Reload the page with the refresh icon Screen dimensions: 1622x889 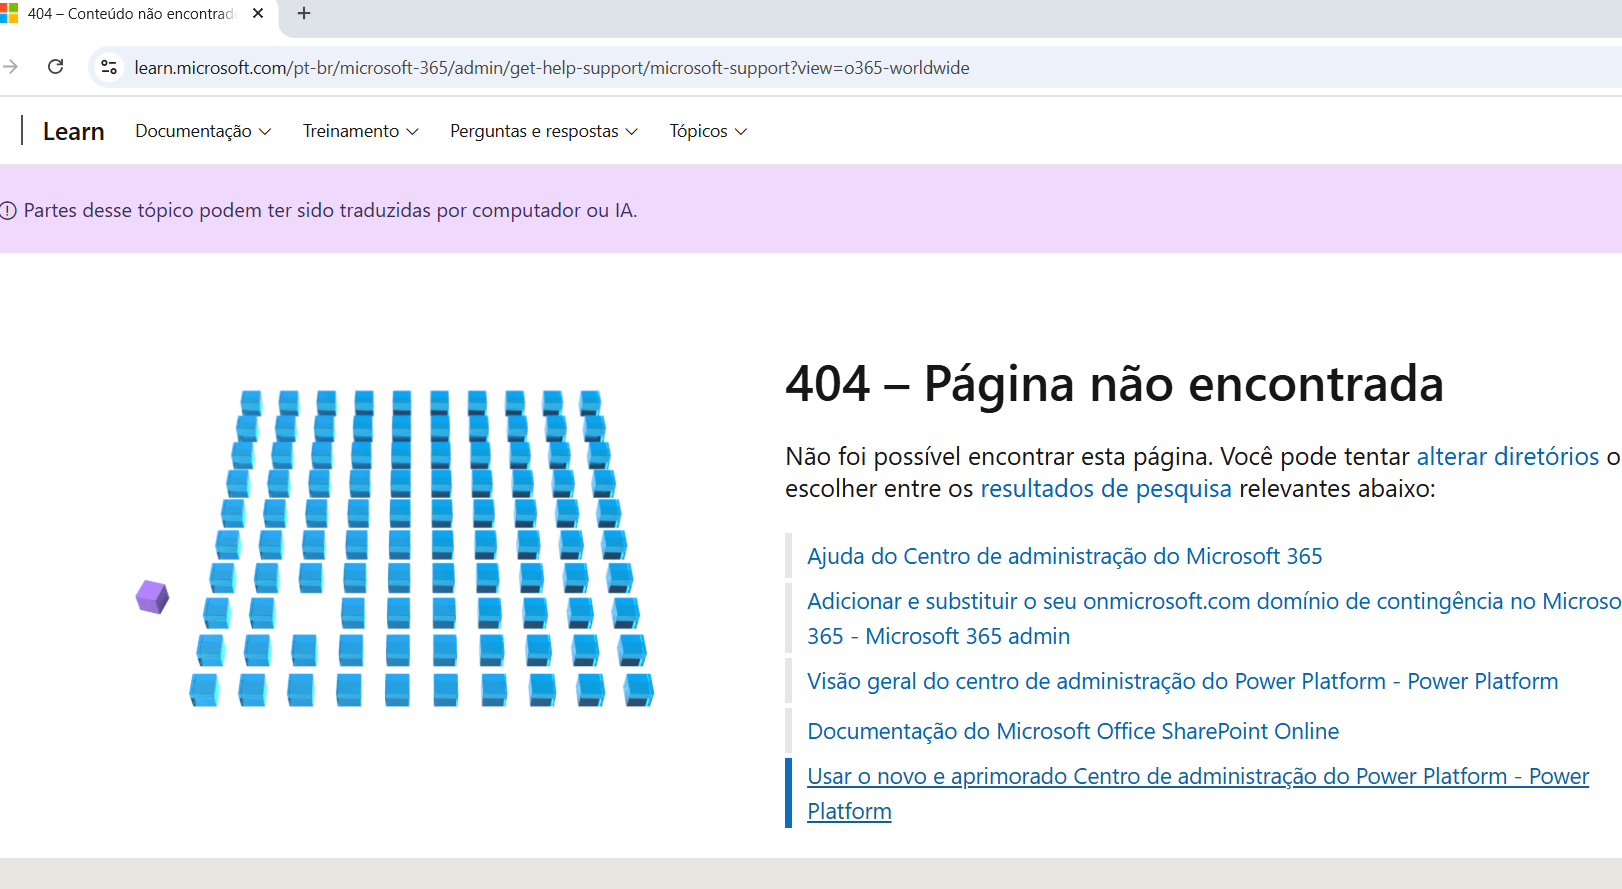click(x=56, y=67)
